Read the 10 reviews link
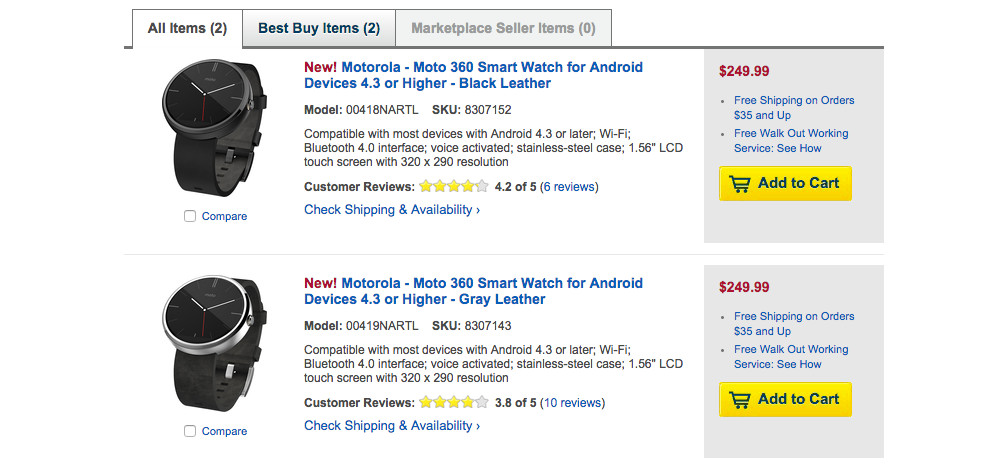 [x=573, y=403]
